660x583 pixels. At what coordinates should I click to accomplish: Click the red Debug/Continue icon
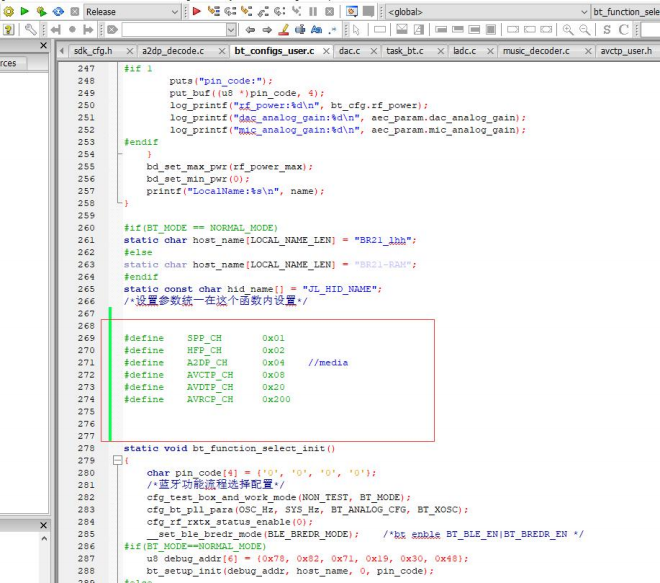pos(197,11)
